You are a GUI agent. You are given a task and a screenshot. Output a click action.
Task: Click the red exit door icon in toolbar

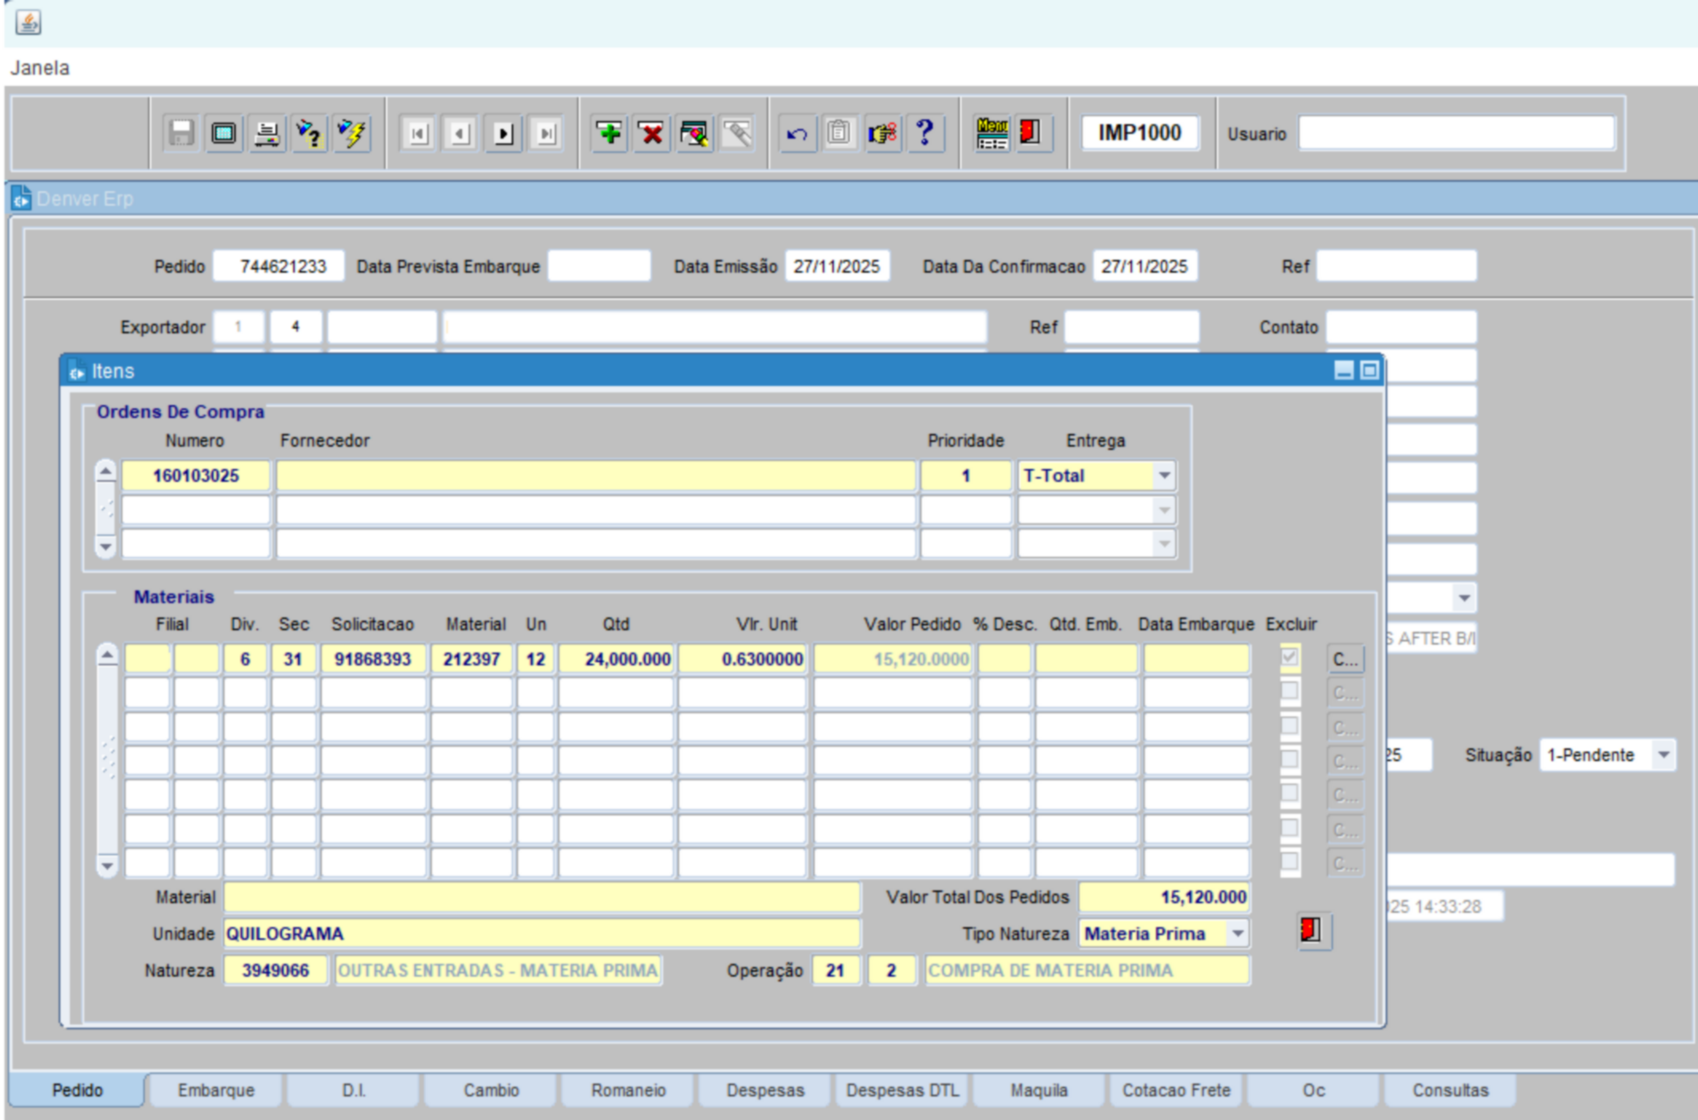(1031, 133)
